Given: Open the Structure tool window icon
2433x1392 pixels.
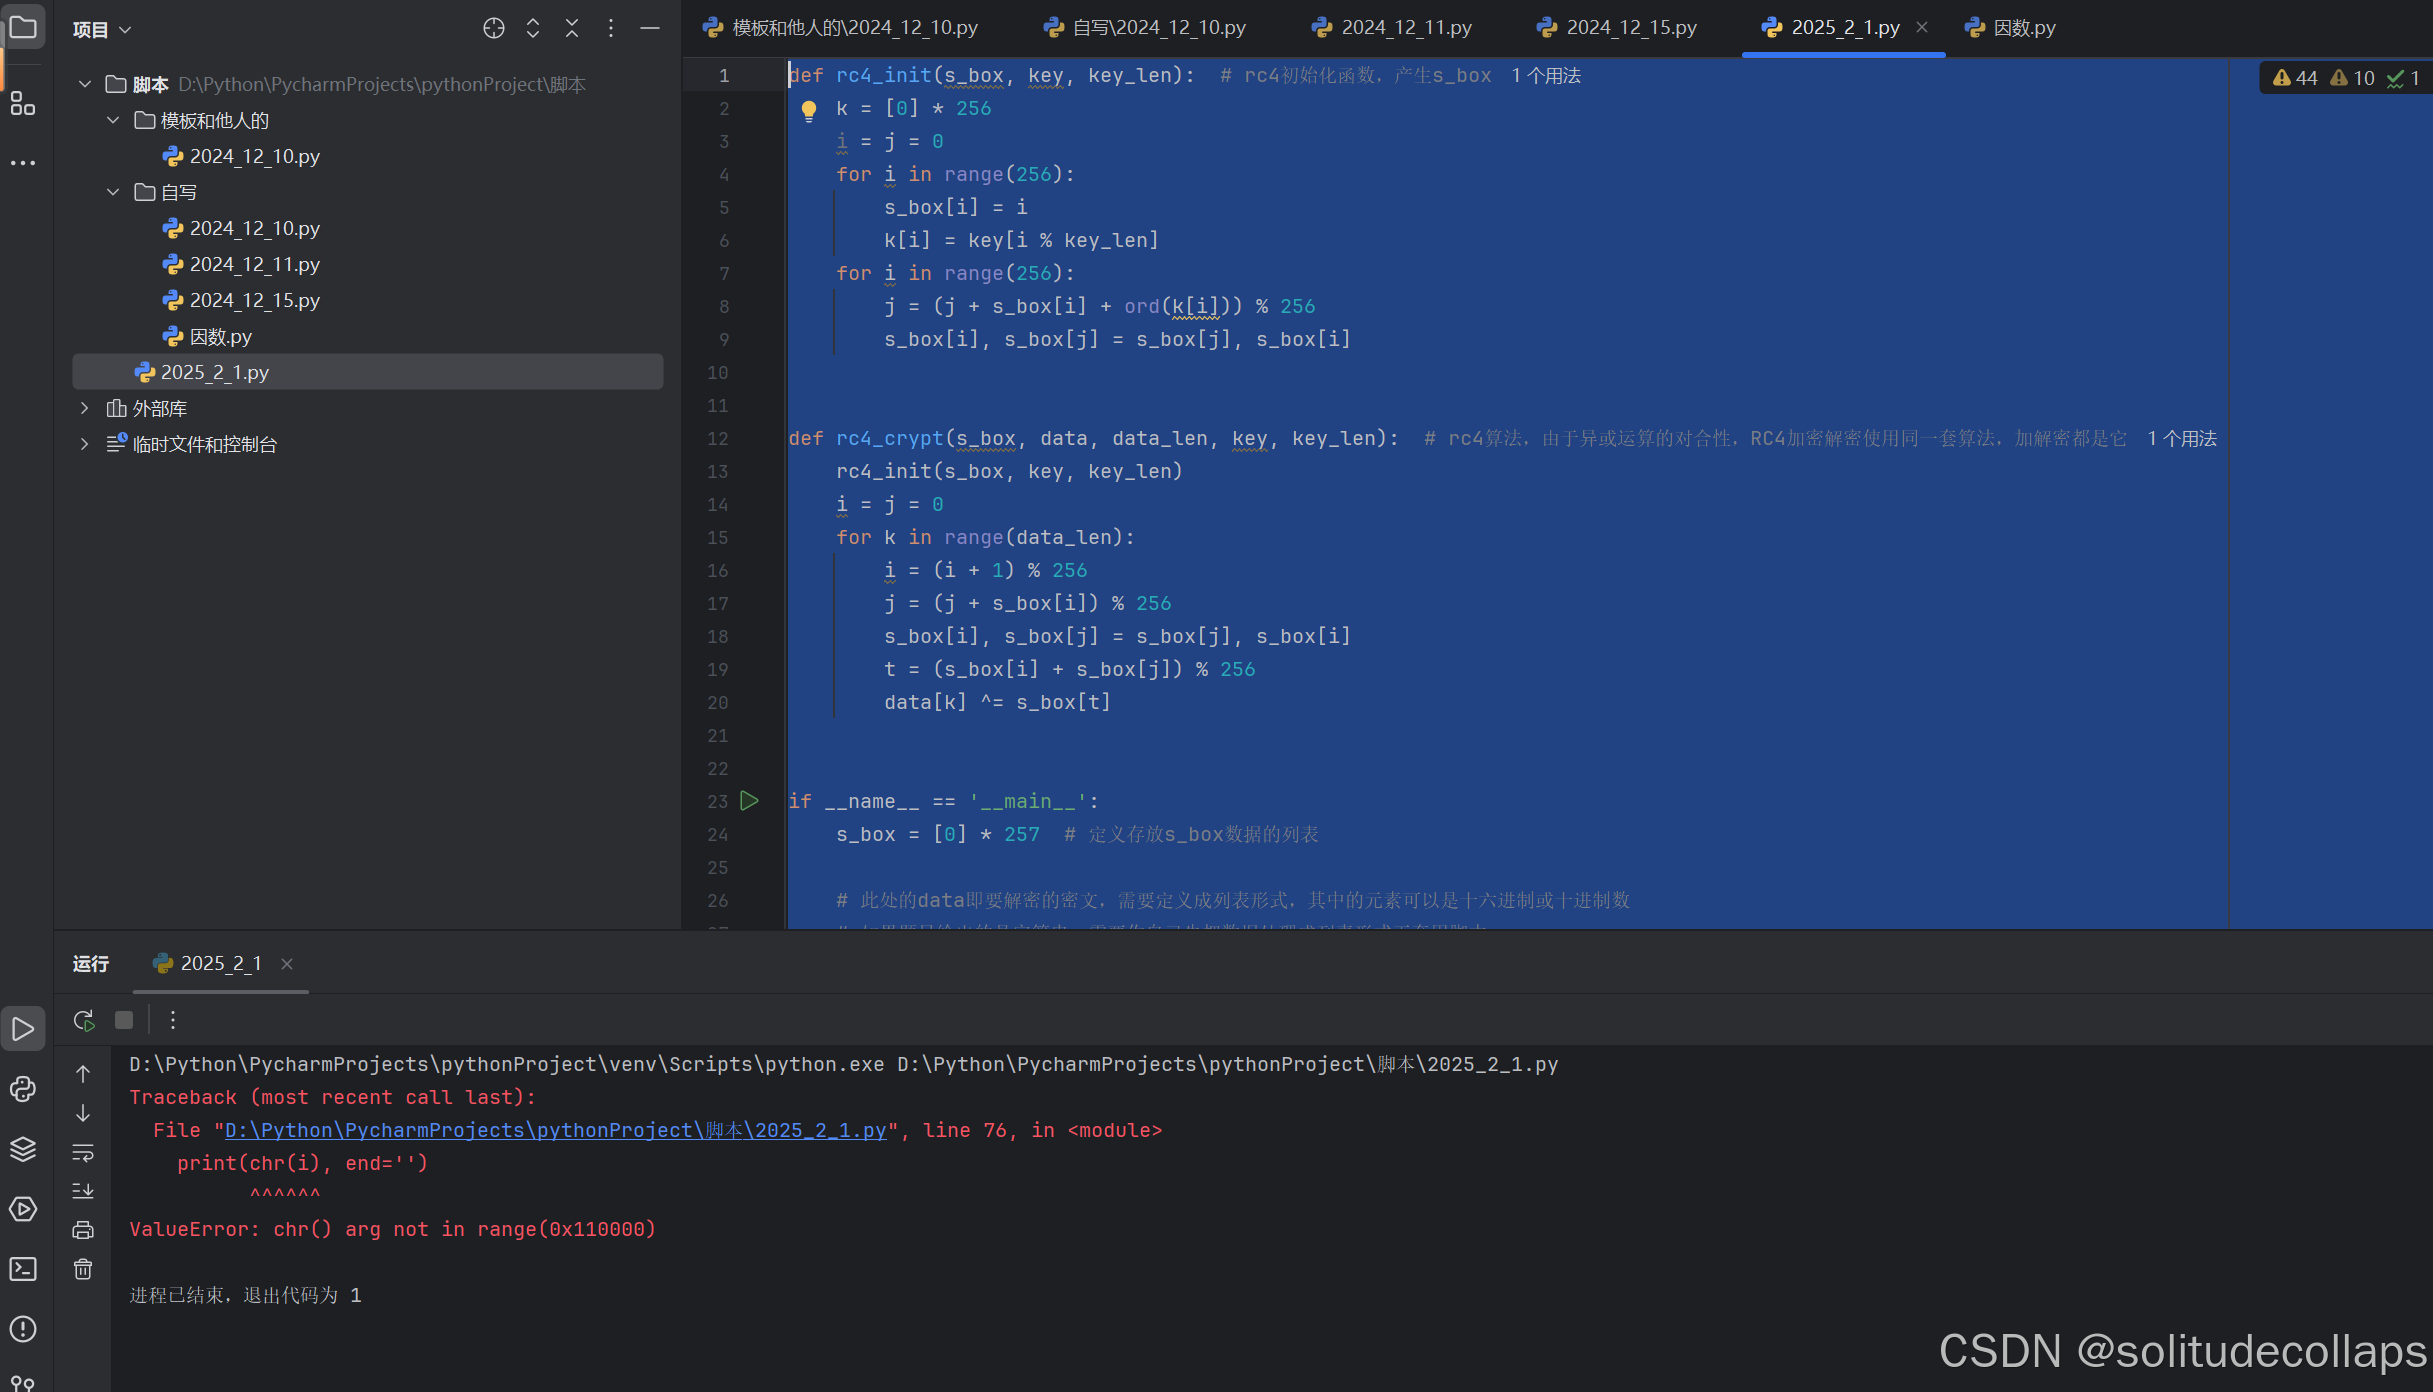Looking at the screenshot, I should click(x=23, y=103).
